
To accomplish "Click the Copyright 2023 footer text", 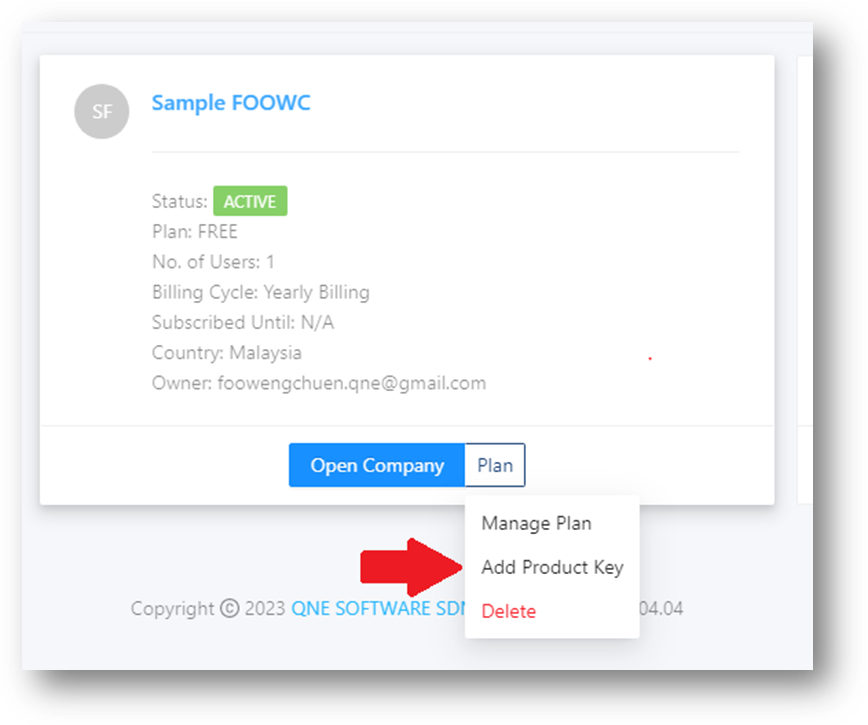I will coord(208,608).
